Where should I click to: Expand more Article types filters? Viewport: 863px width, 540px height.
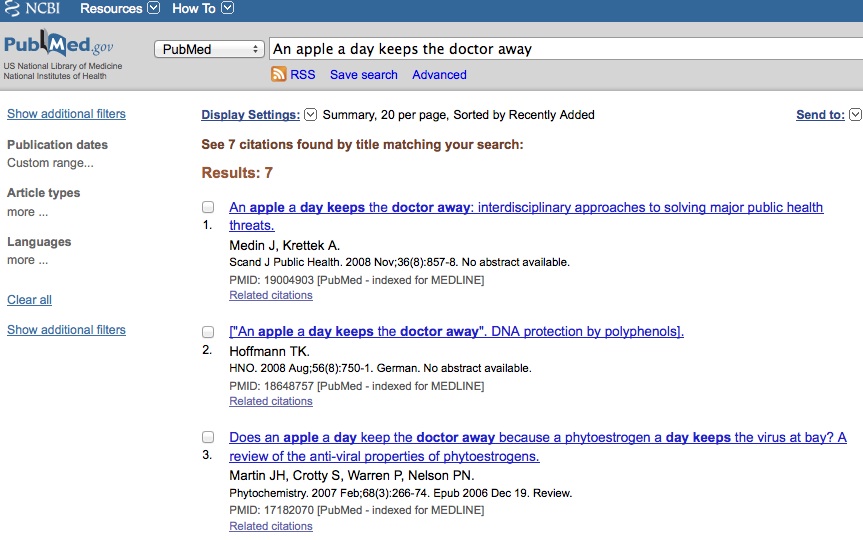[x=28, y=212]
